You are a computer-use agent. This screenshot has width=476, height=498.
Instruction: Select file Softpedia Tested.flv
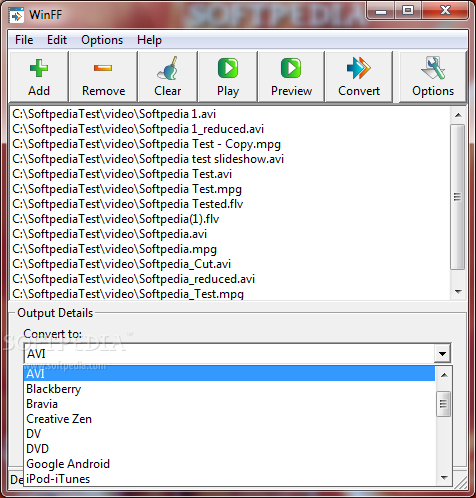[230, 204]
